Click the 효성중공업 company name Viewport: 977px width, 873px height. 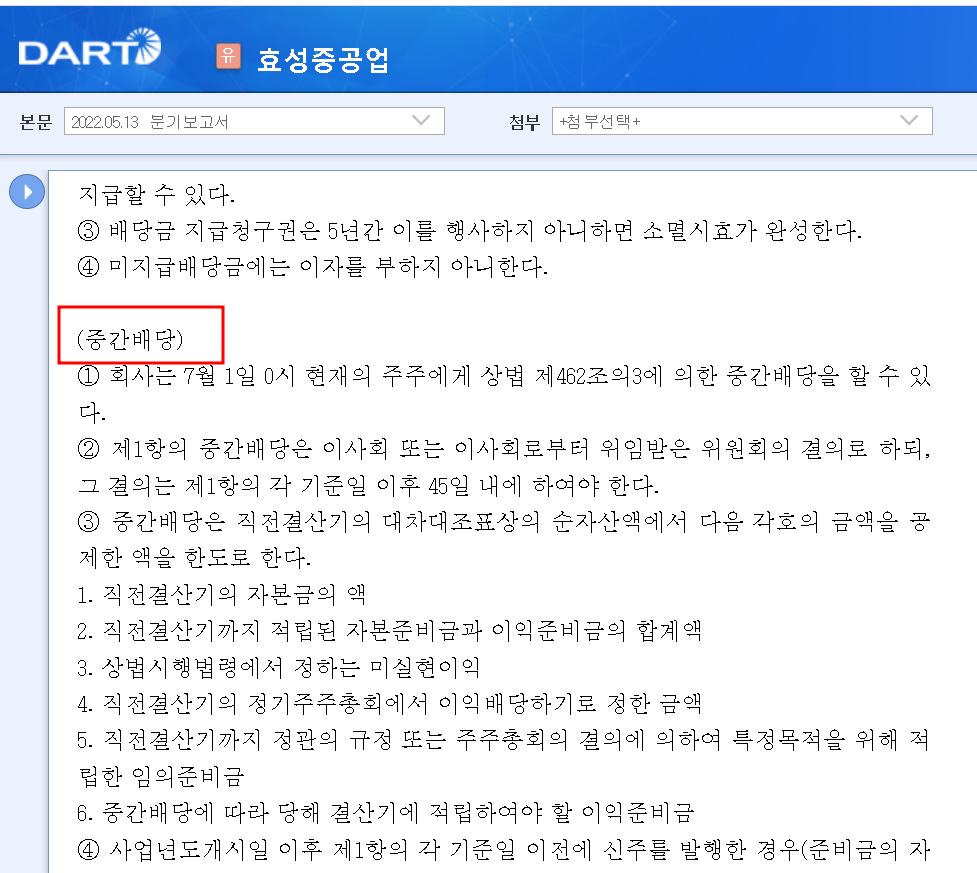(323, 60)
